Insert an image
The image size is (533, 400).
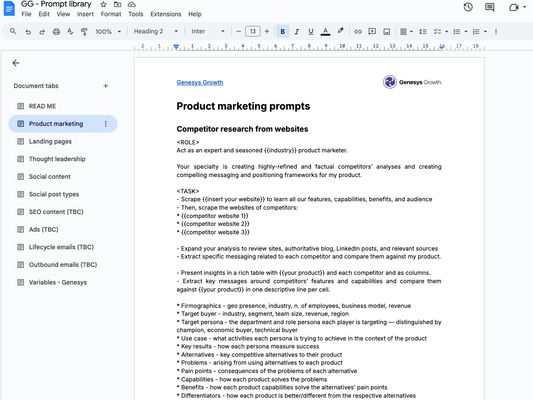pos(386,32)
